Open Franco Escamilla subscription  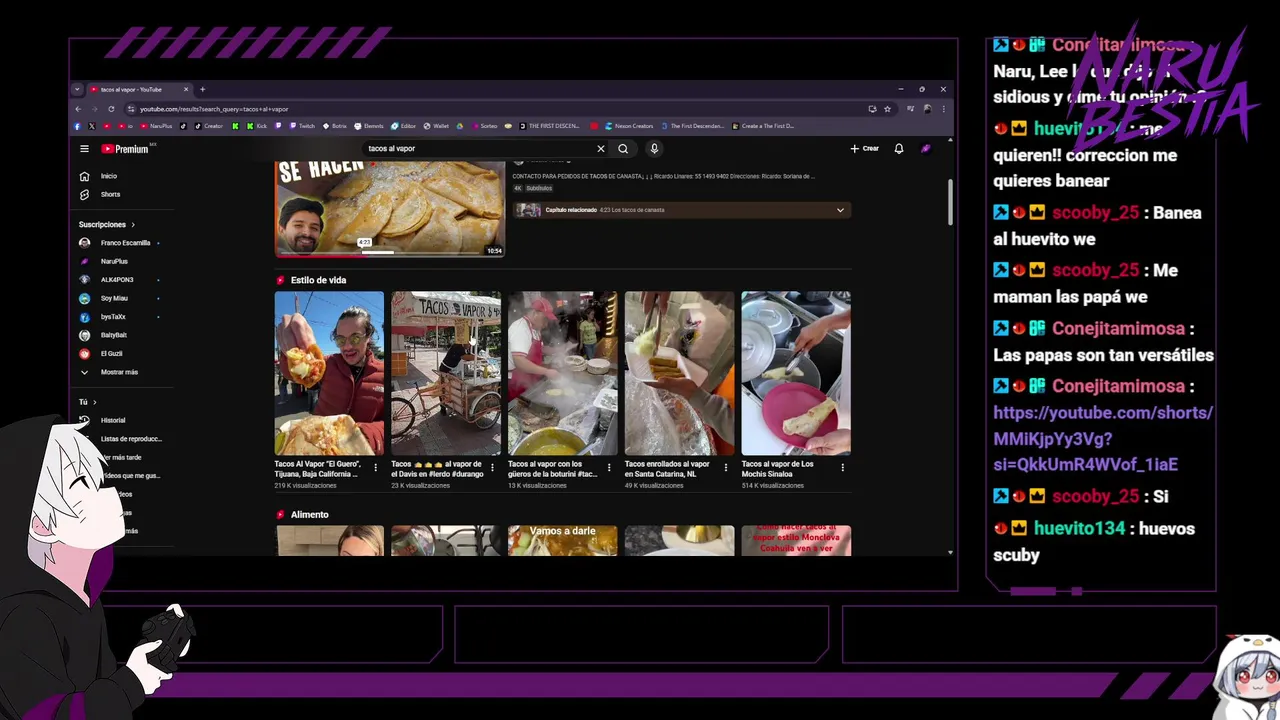click(119, 243)
